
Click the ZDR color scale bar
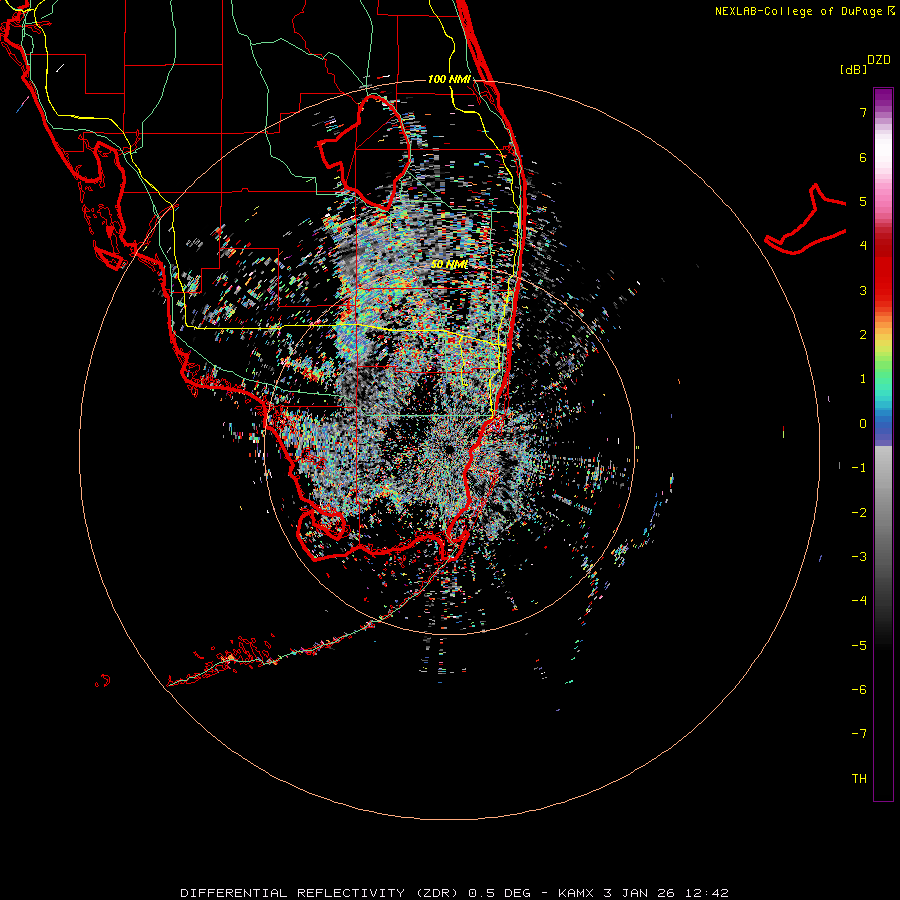coord(883,444)
